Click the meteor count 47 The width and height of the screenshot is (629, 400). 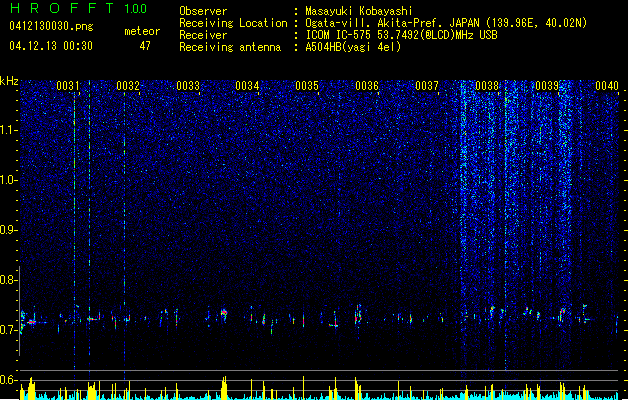pyautogui.click(x=145, y=46)
